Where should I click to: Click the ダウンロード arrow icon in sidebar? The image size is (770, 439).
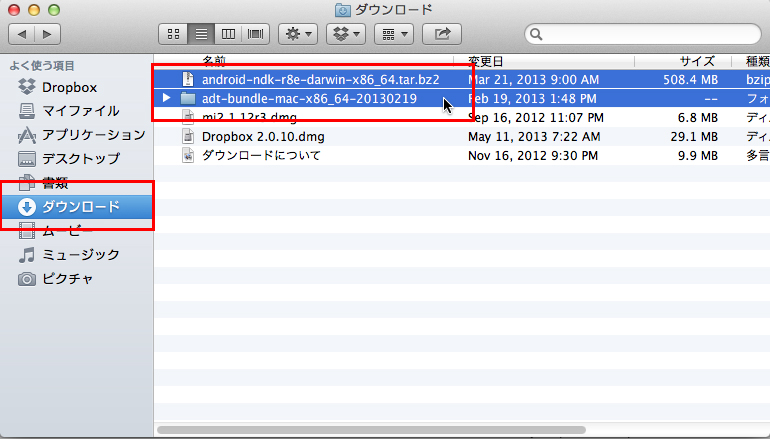coord(27,207)
